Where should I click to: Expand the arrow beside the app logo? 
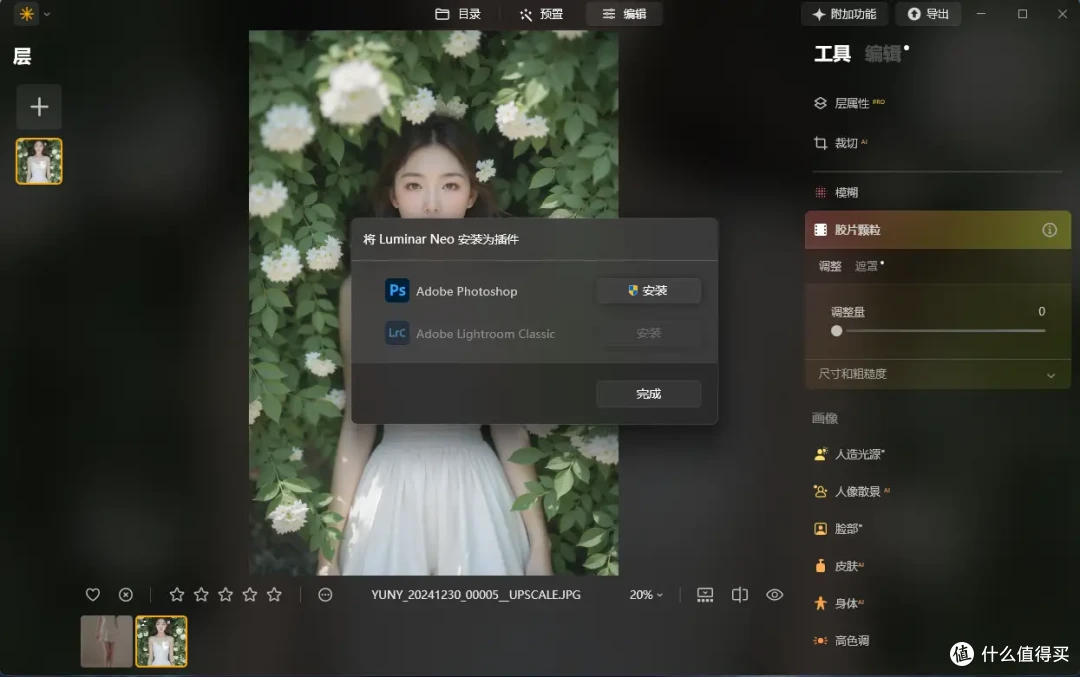tap(47, 14)
